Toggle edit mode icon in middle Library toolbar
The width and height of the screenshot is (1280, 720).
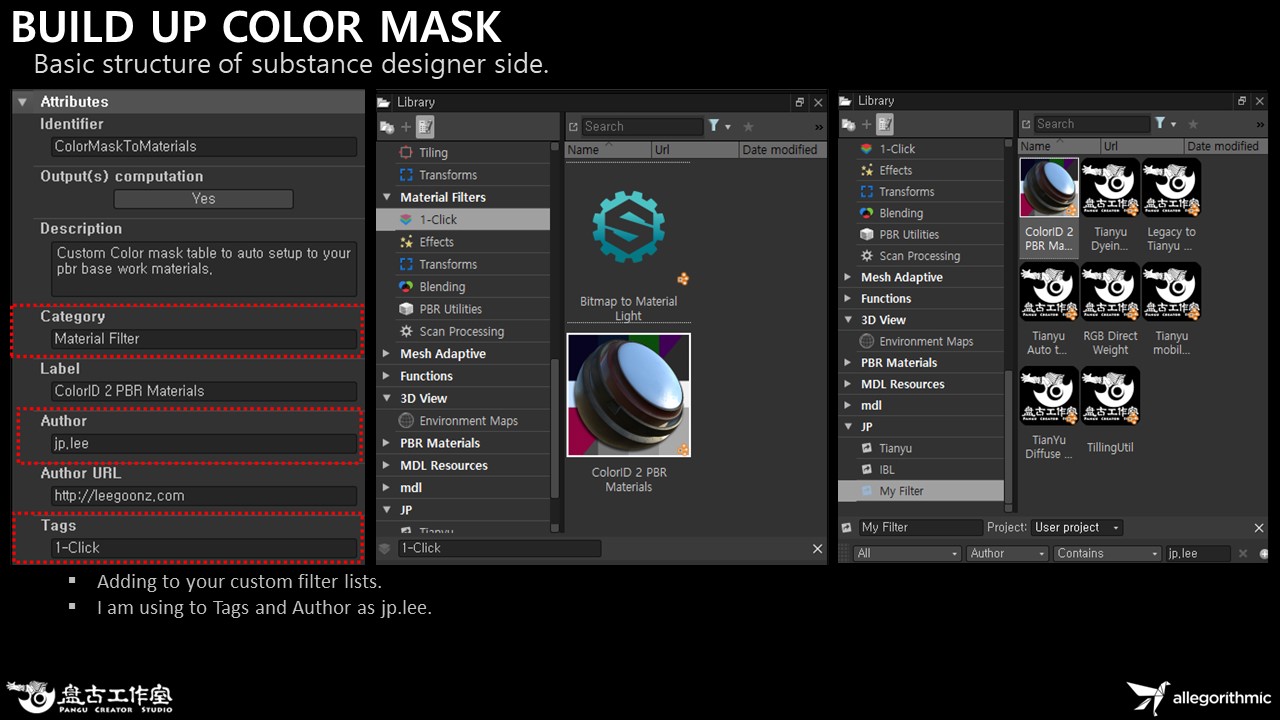(x=425, y=127)
